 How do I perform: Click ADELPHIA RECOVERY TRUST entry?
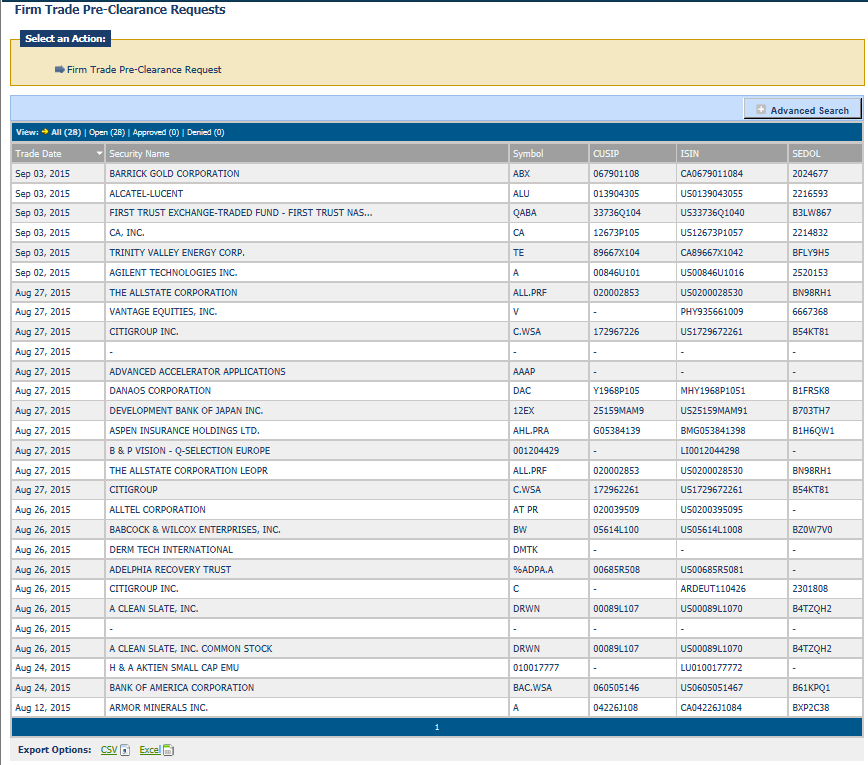pos(170,570)
